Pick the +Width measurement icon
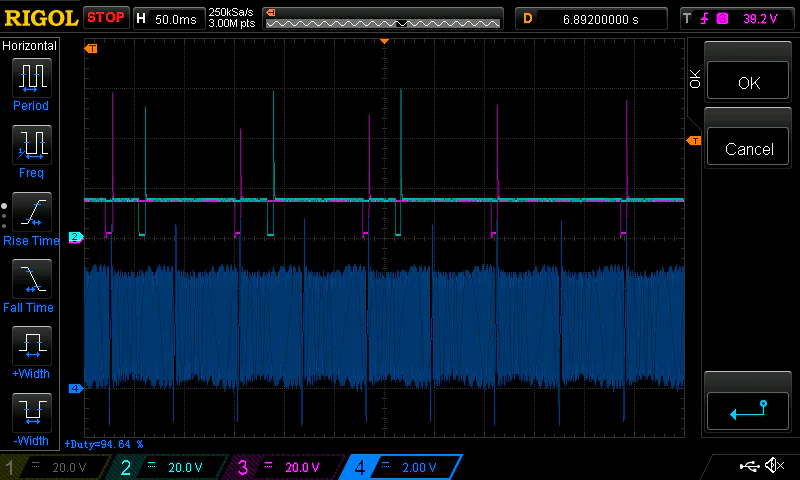The width and height of the screenshot is (800, 480). (30, 346)
